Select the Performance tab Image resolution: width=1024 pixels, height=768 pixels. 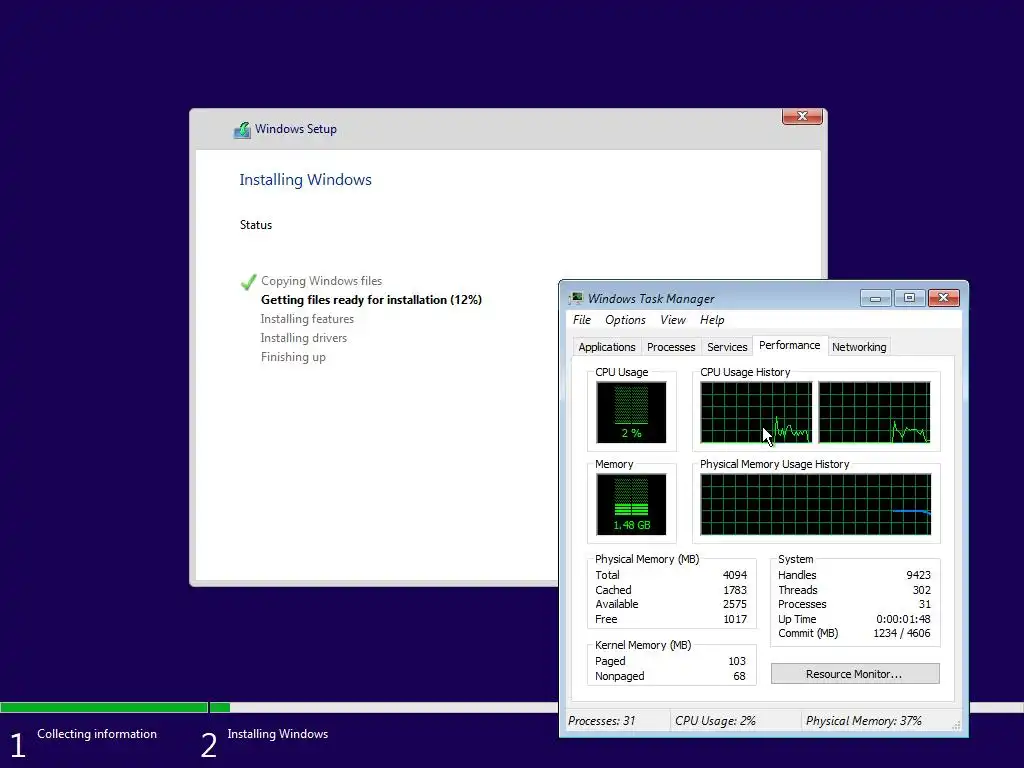pyautogui.click(x=790, y=345)
